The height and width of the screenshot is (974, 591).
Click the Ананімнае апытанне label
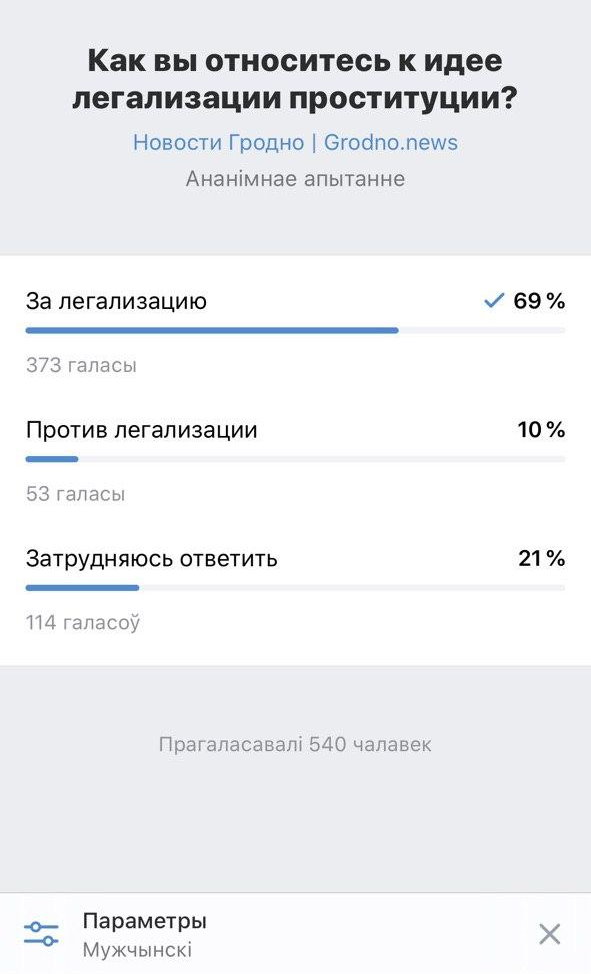tap(295, 179)
